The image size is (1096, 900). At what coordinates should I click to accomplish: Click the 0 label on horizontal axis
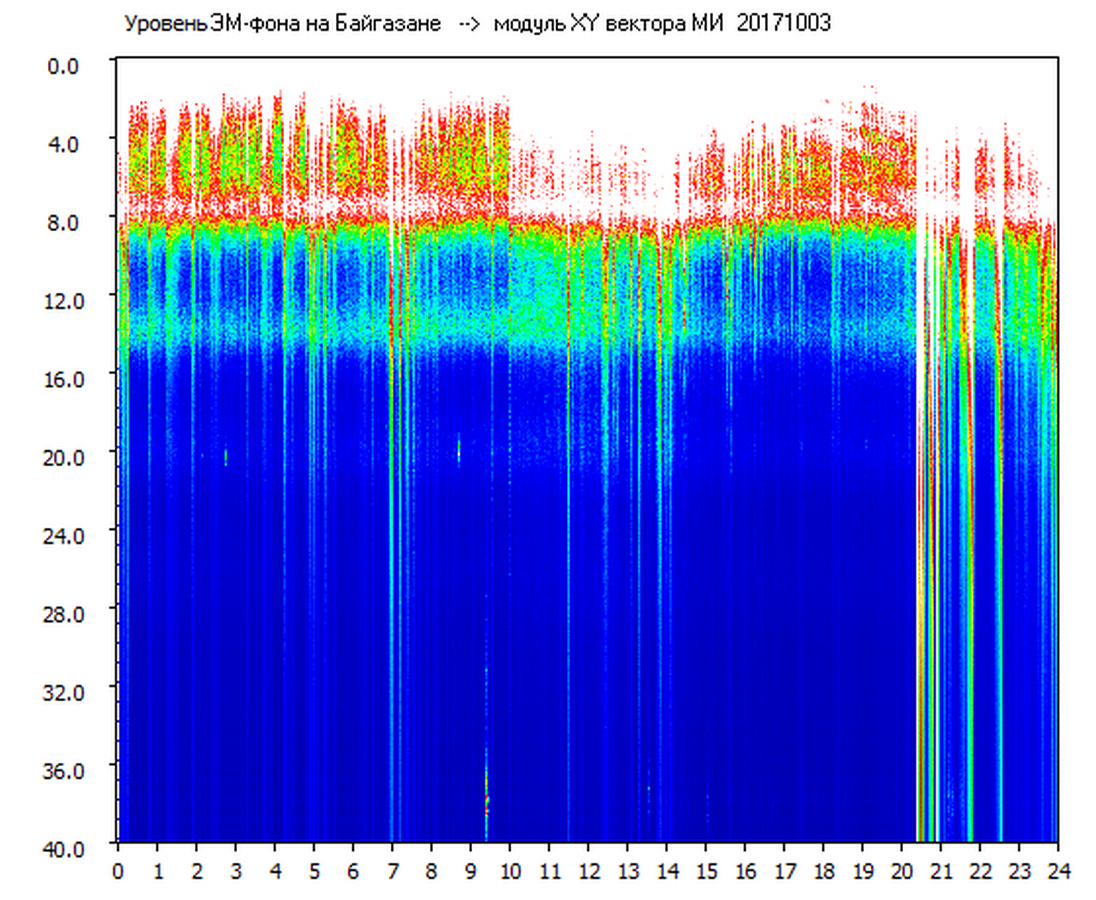tap(118, 871)
